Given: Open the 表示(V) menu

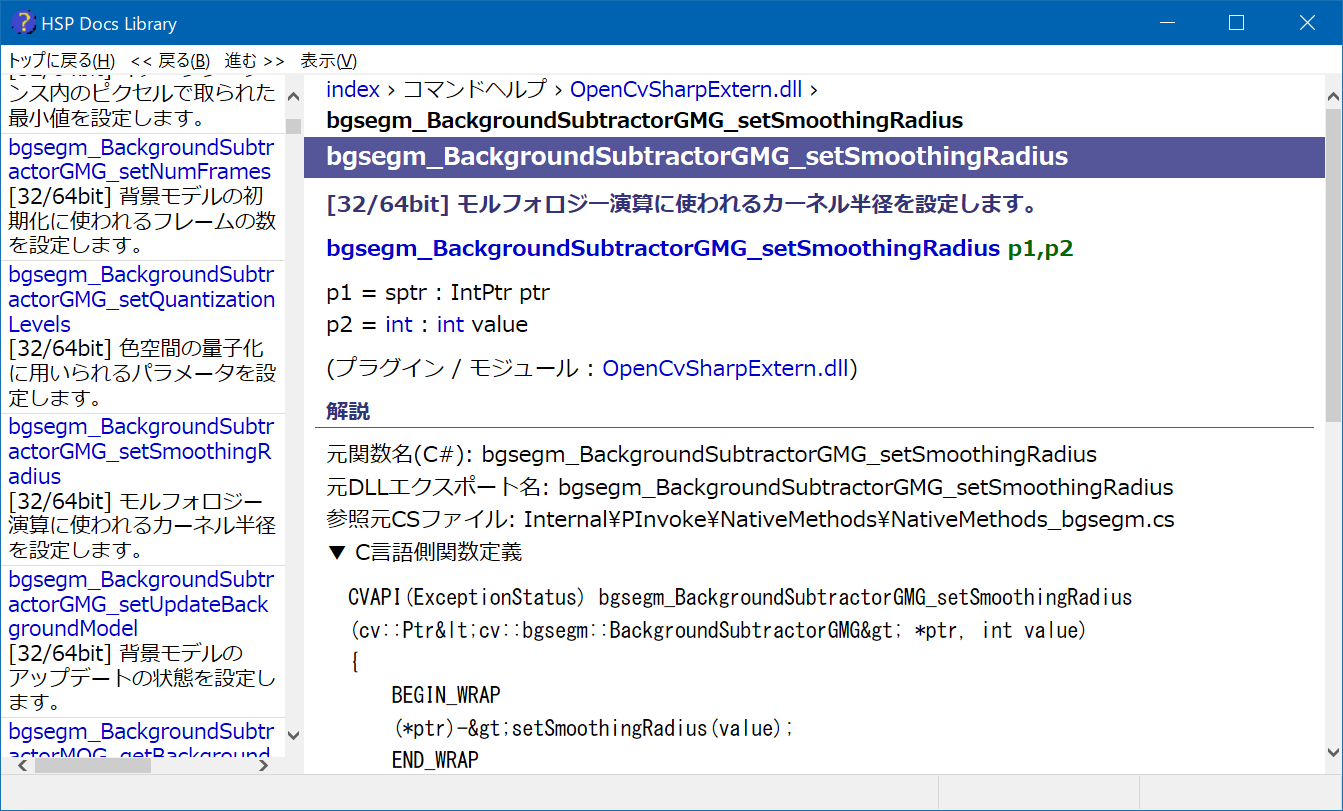Looking at the screenshot, I should click(x=329, y=61).
